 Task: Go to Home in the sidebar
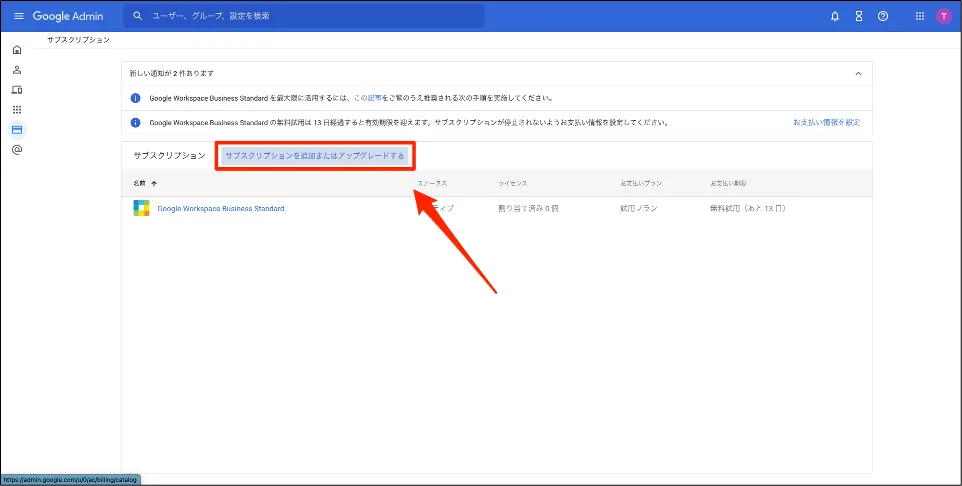click(x=17, y=50)
